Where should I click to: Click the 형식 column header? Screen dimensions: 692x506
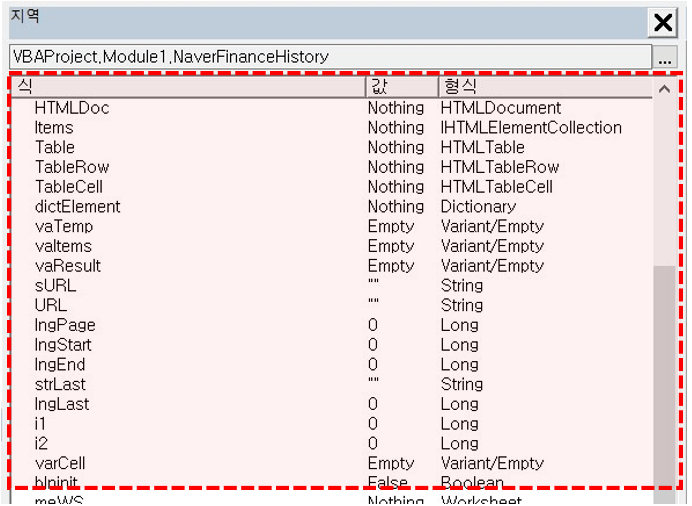[545, 86]
